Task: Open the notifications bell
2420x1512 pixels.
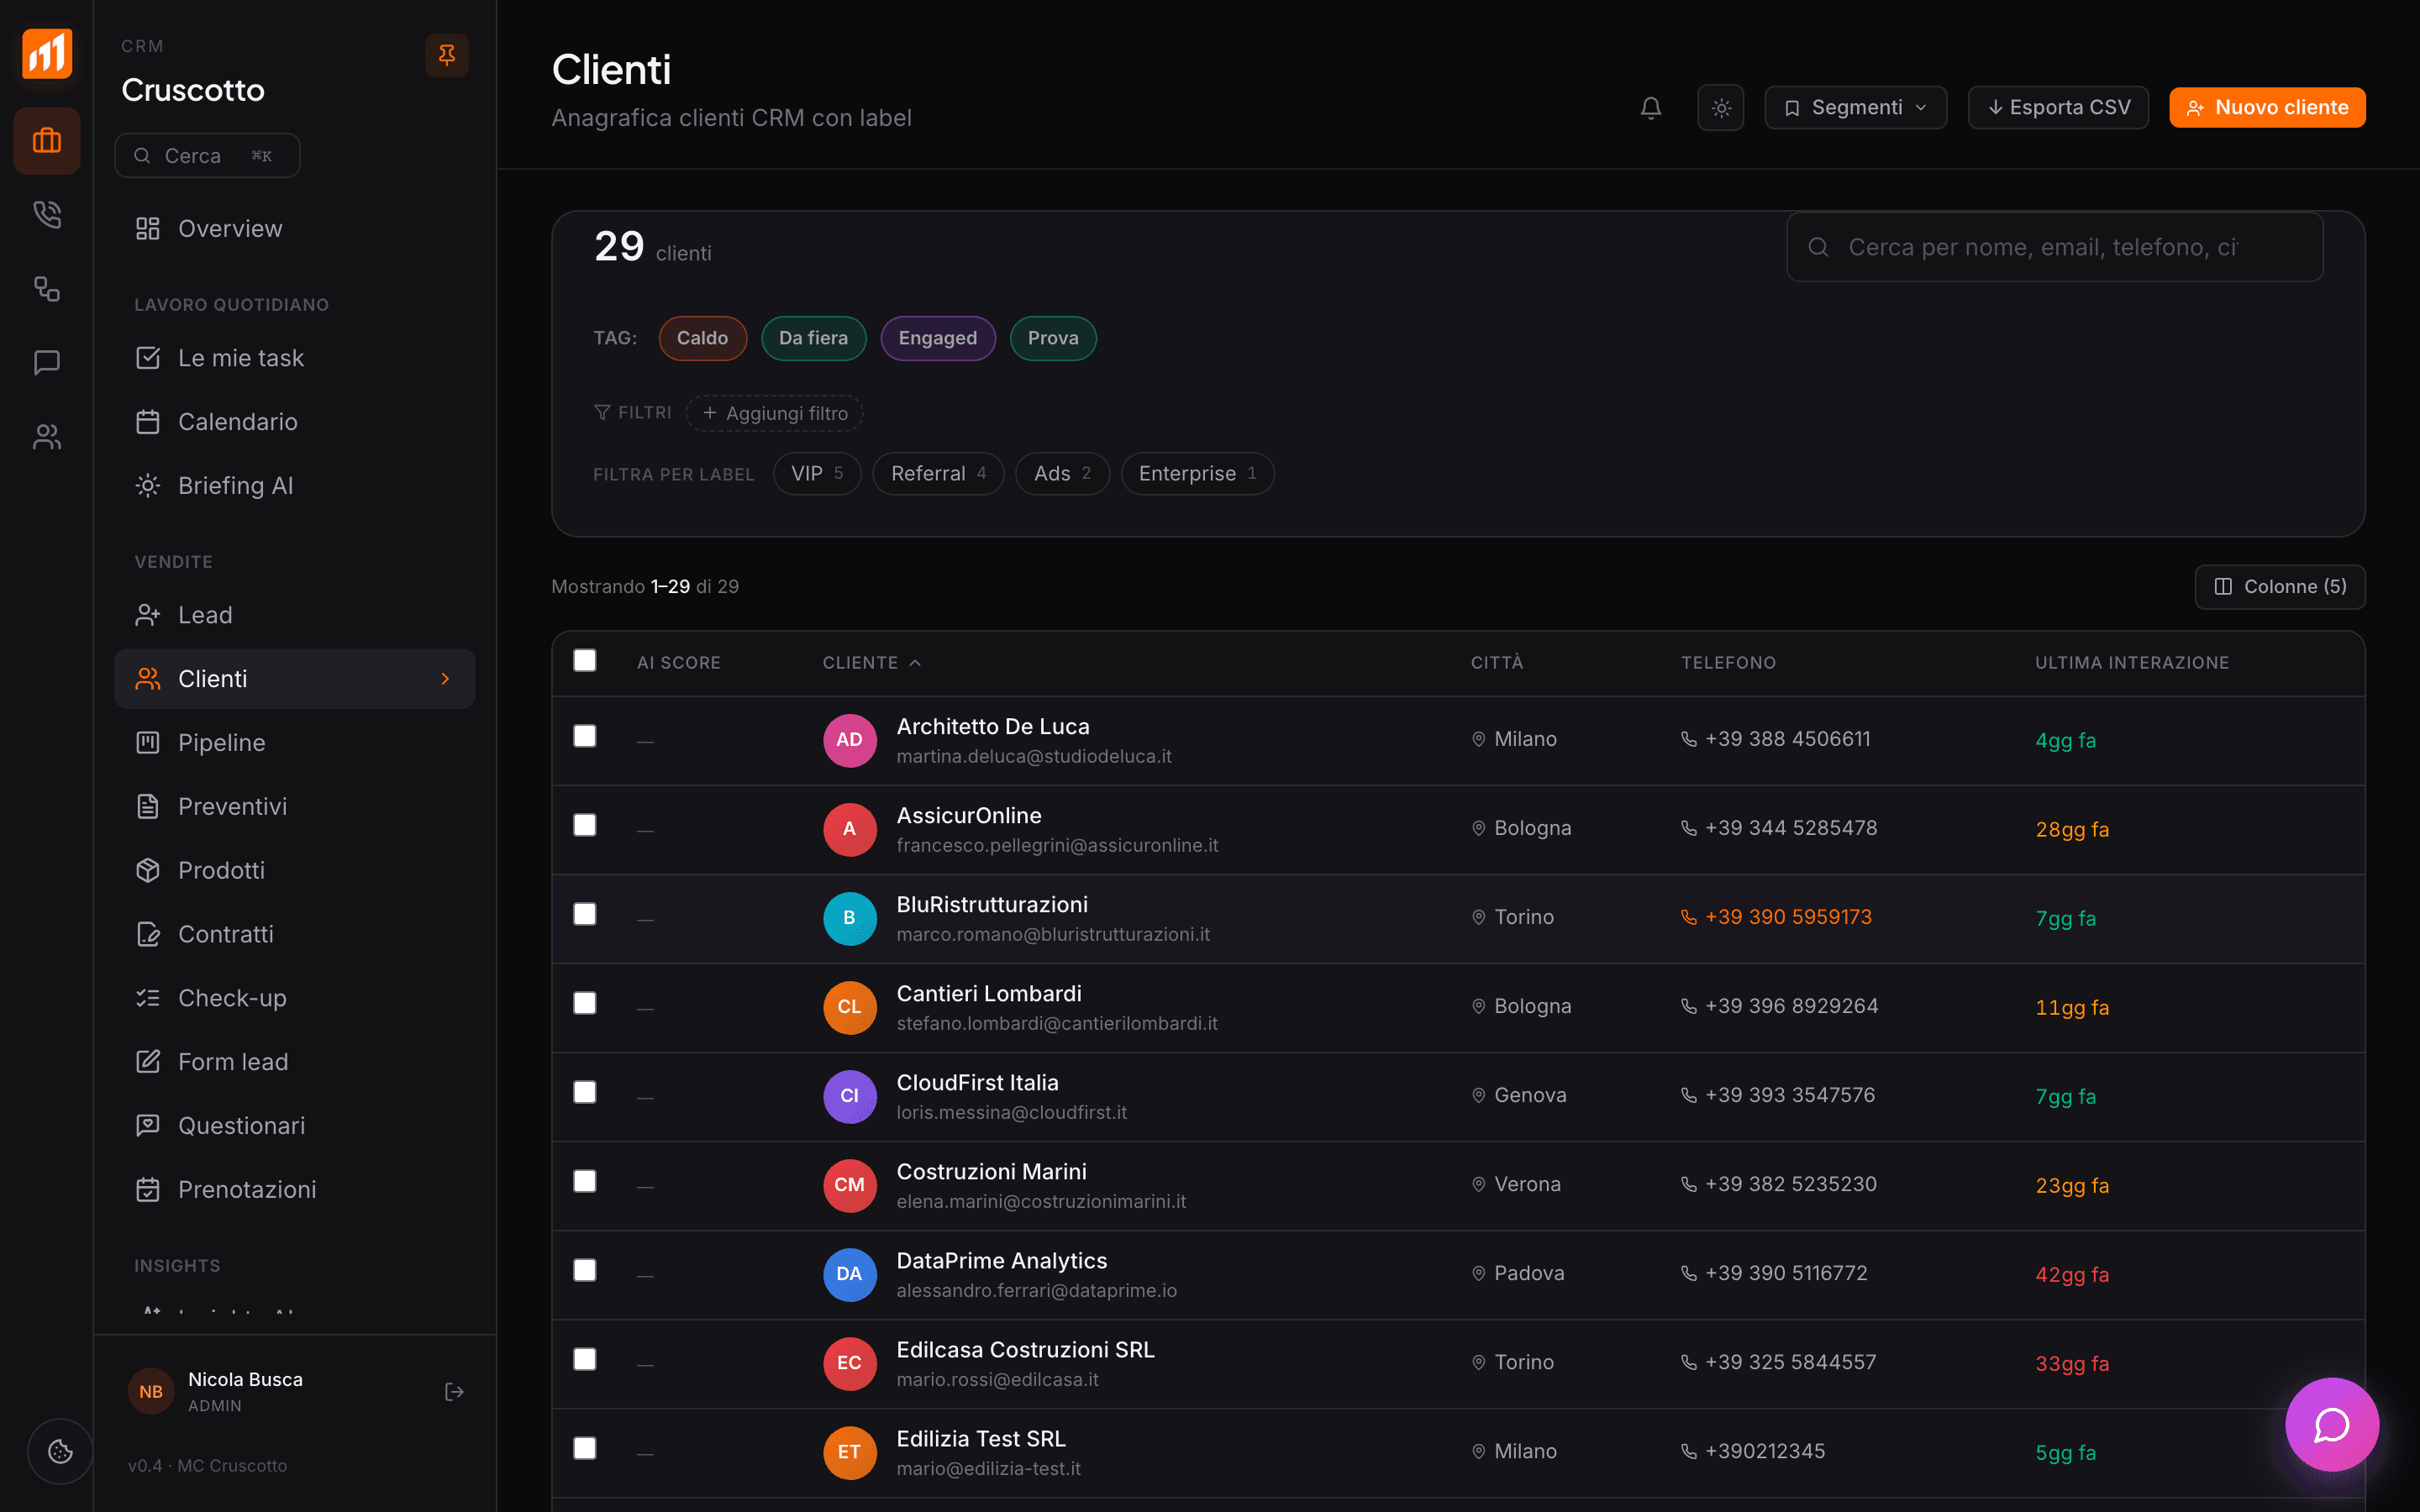Action: click(1651, 108)
